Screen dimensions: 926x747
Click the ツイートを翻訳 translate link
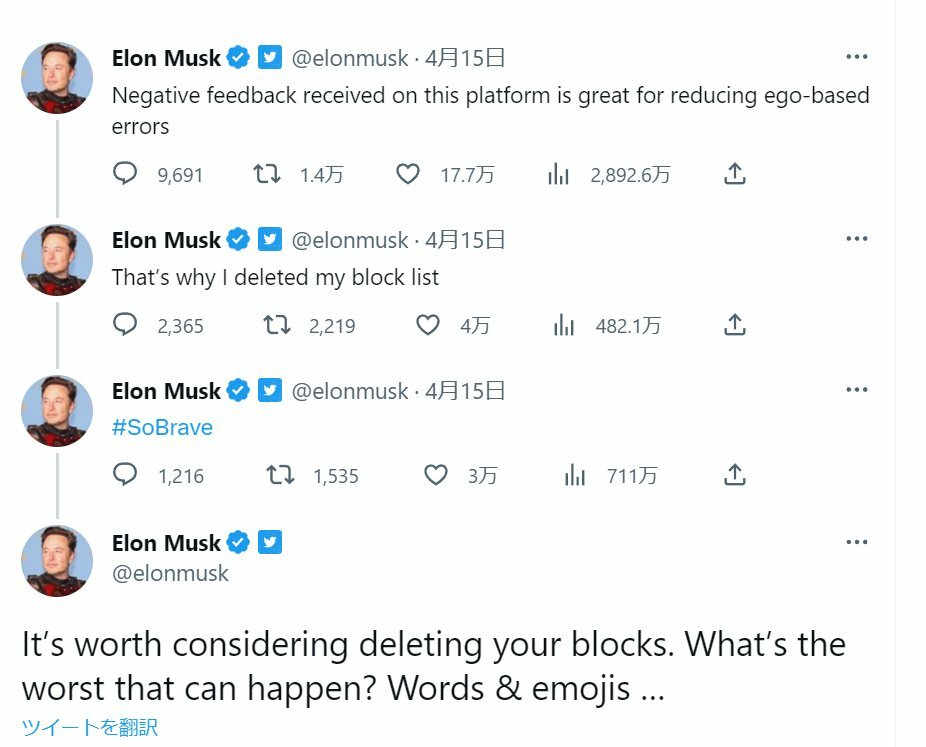point(90,727)
